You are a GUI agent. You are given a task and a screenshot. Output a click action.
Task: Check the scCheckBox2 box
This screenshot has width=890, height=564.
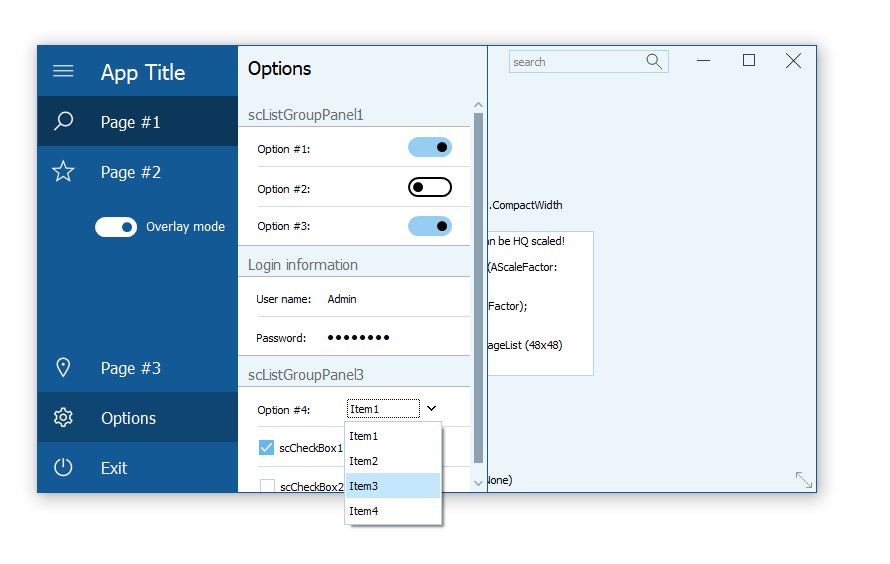(267, 486)
